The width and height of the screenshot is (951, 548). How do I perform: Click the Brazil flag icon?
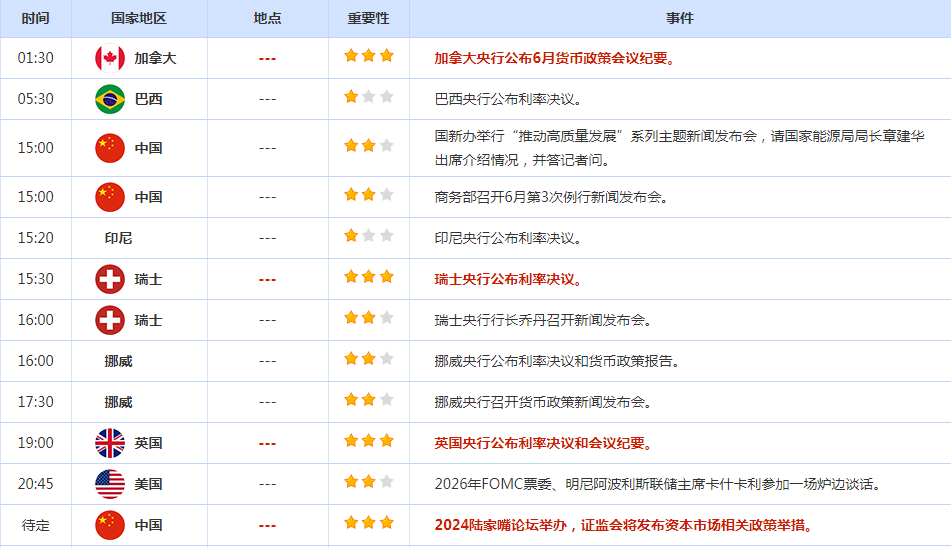[x=109, y=99]
